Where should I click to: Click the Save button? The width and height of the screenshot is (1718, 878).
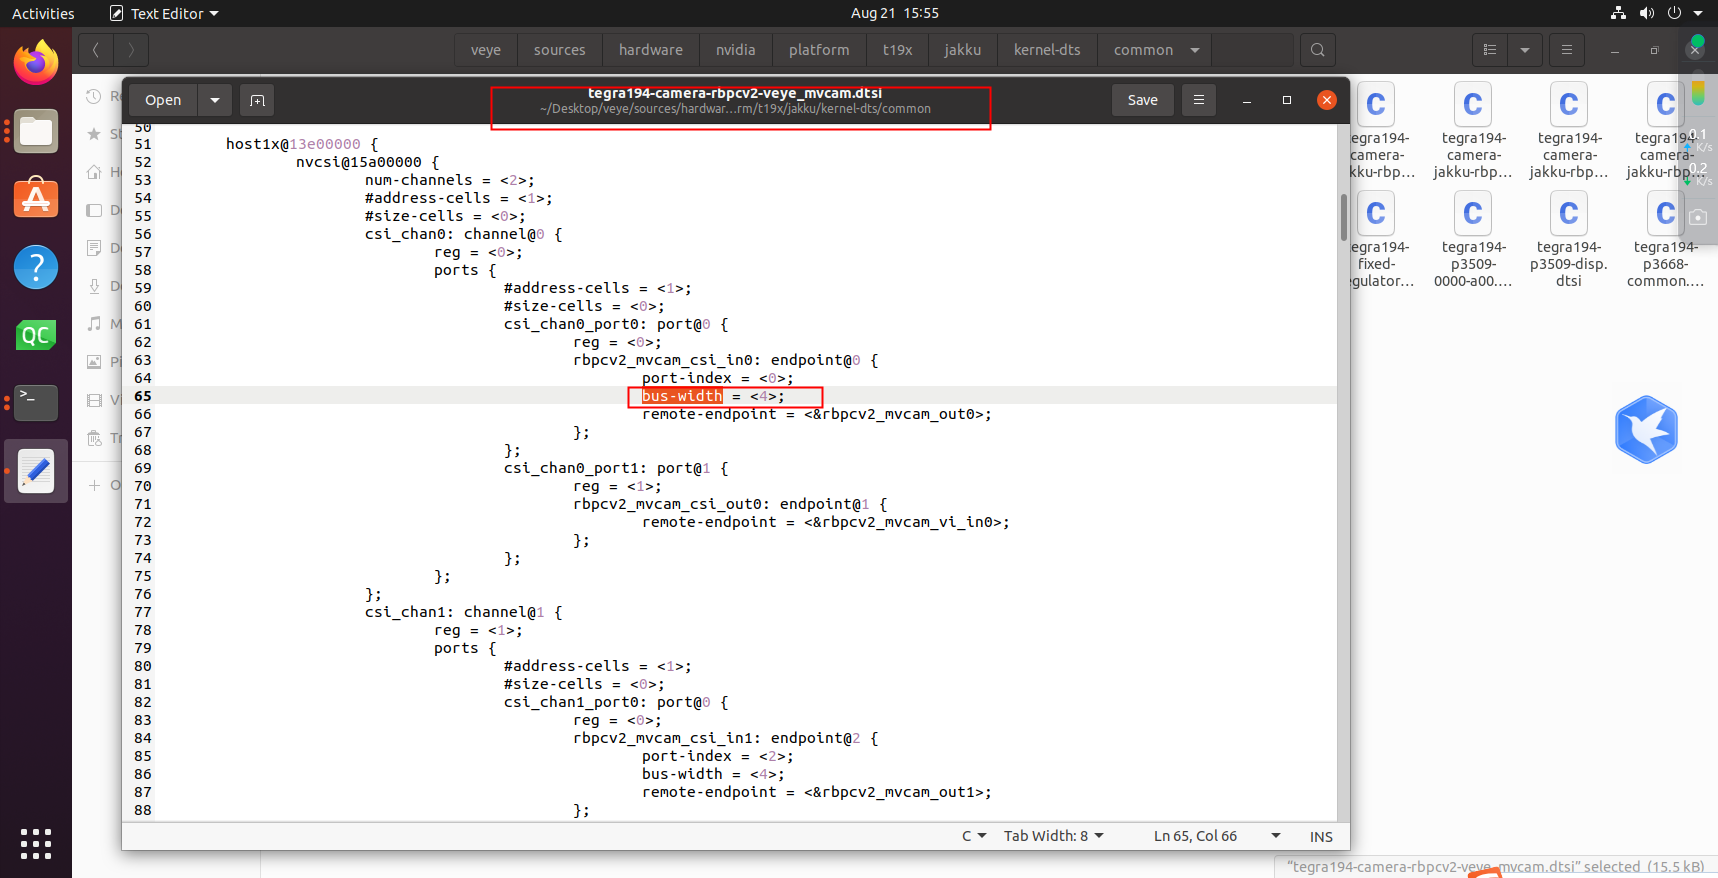[x=1142, y=100]
